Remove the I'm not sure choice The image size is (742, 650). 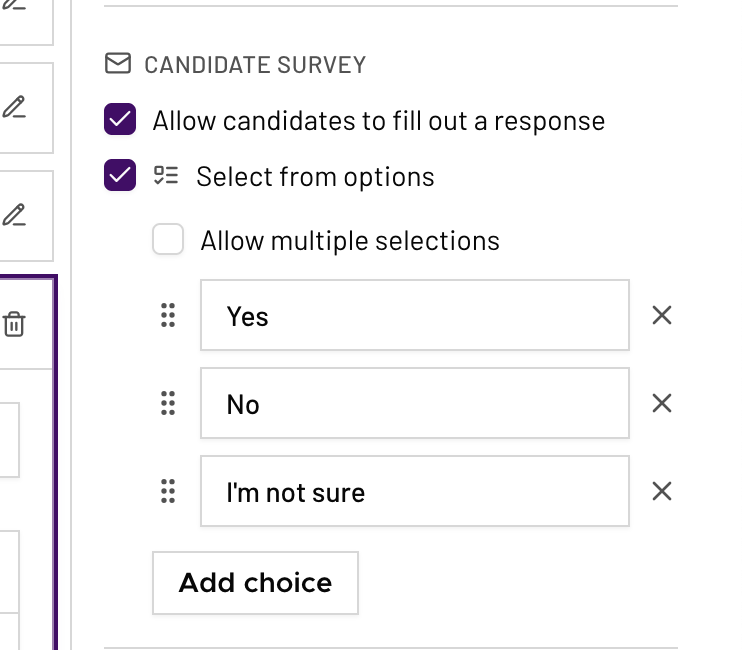(x=661, y=491)
